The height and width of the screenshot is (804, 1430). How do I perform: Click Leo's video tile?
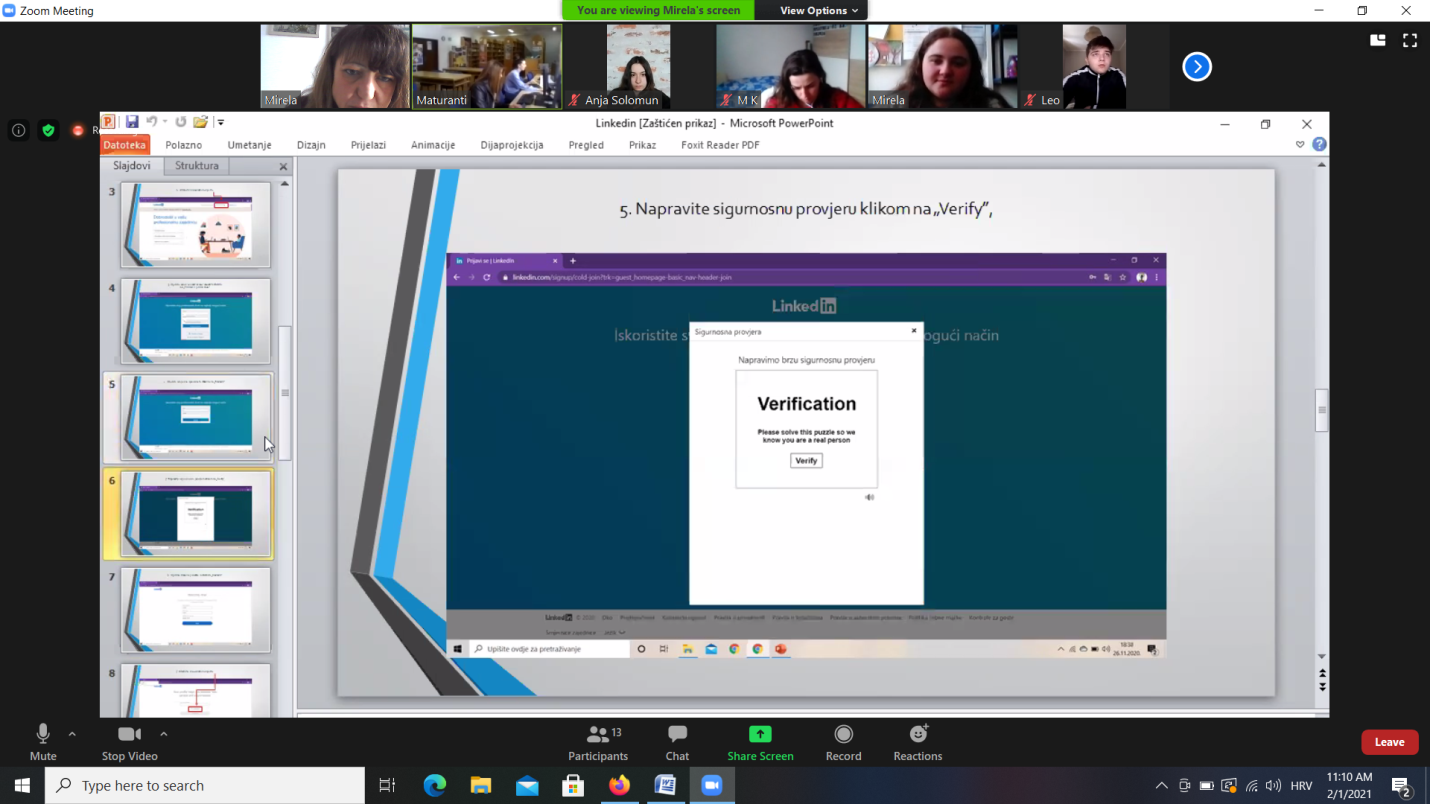pyautogui.click(x=1094, y=66)
